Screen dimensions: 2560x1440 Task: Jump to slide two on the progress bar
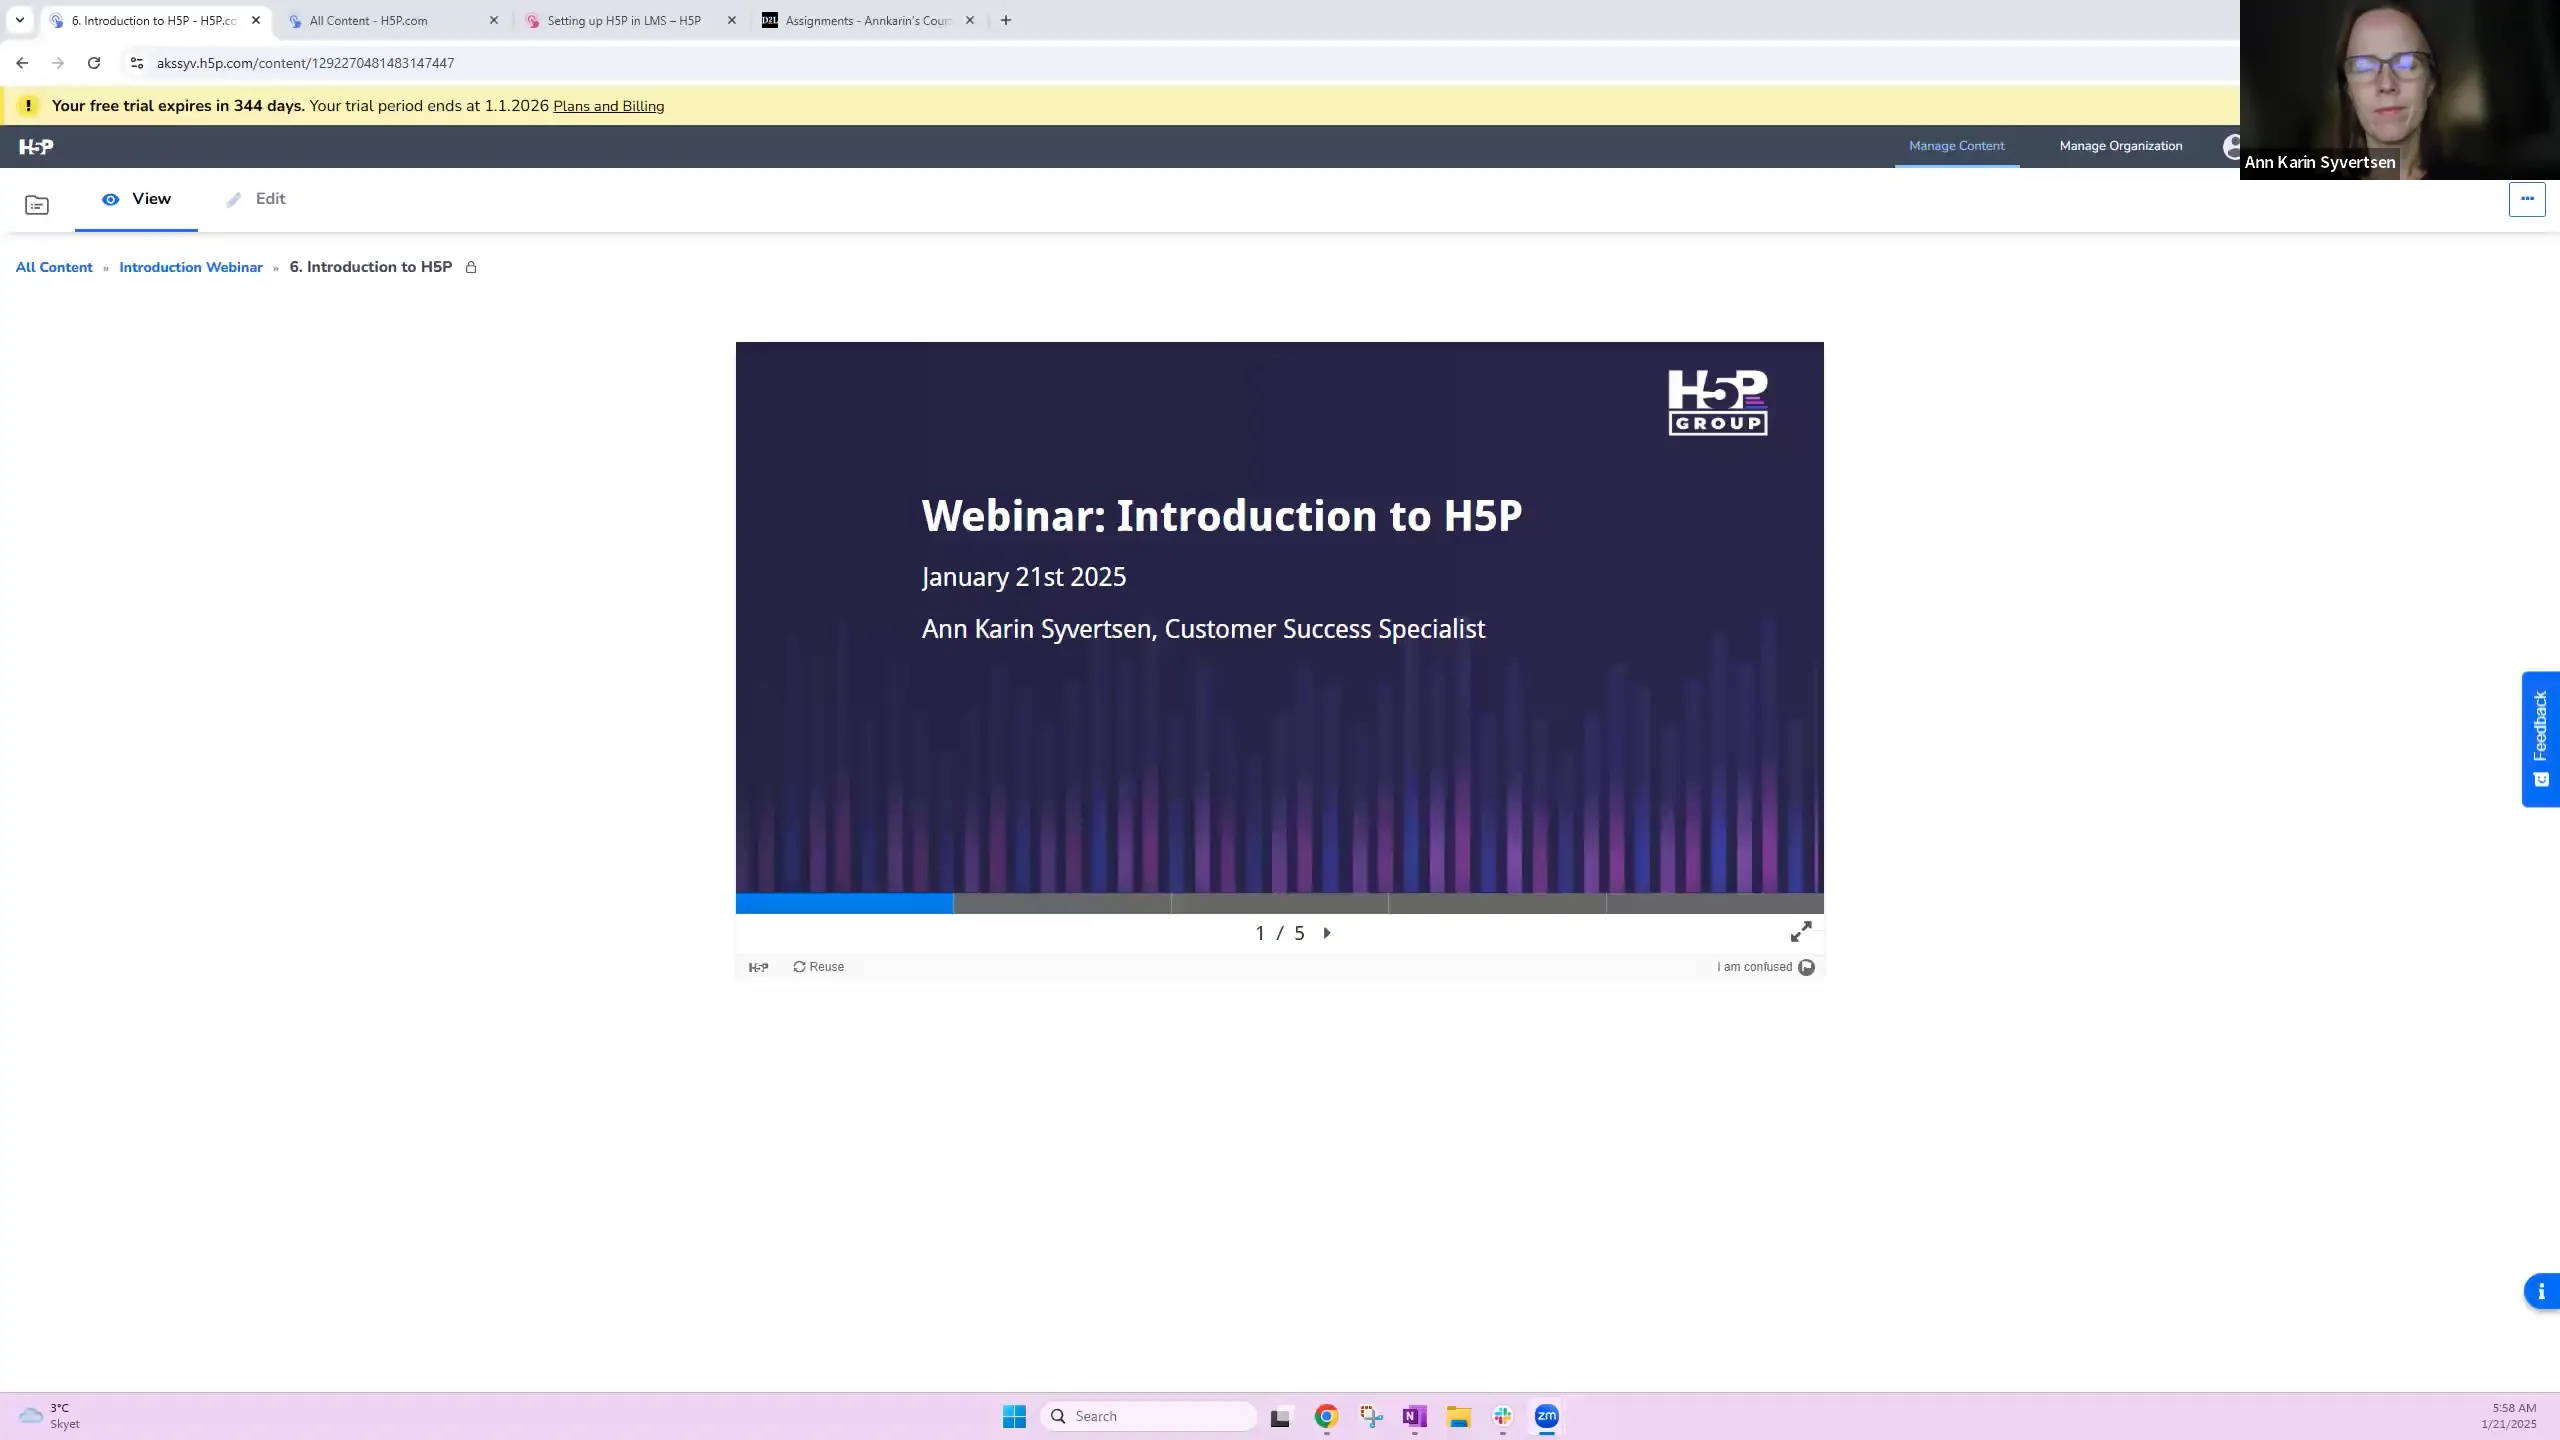[1060, 903]
